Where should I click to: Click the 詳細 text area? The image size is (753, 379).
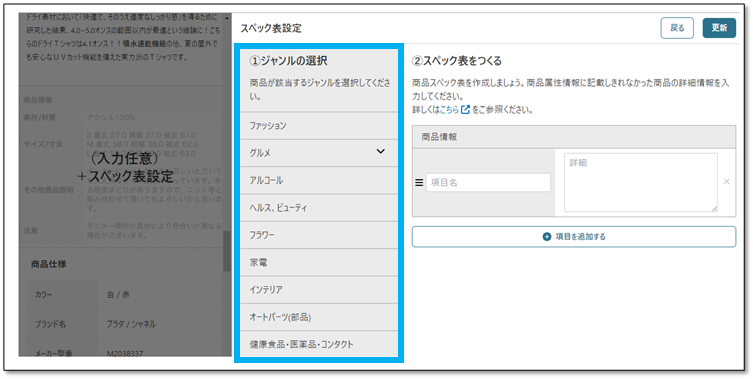[641, 183]
